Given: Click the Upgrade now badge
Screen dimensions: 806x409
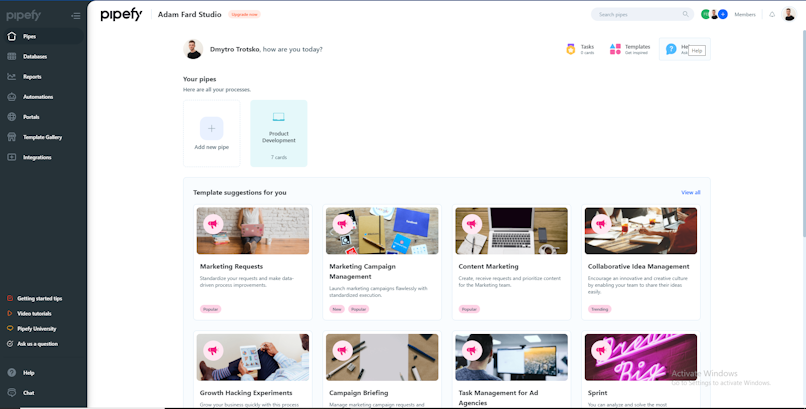Looking at the screenshot, I should (244, 14).
